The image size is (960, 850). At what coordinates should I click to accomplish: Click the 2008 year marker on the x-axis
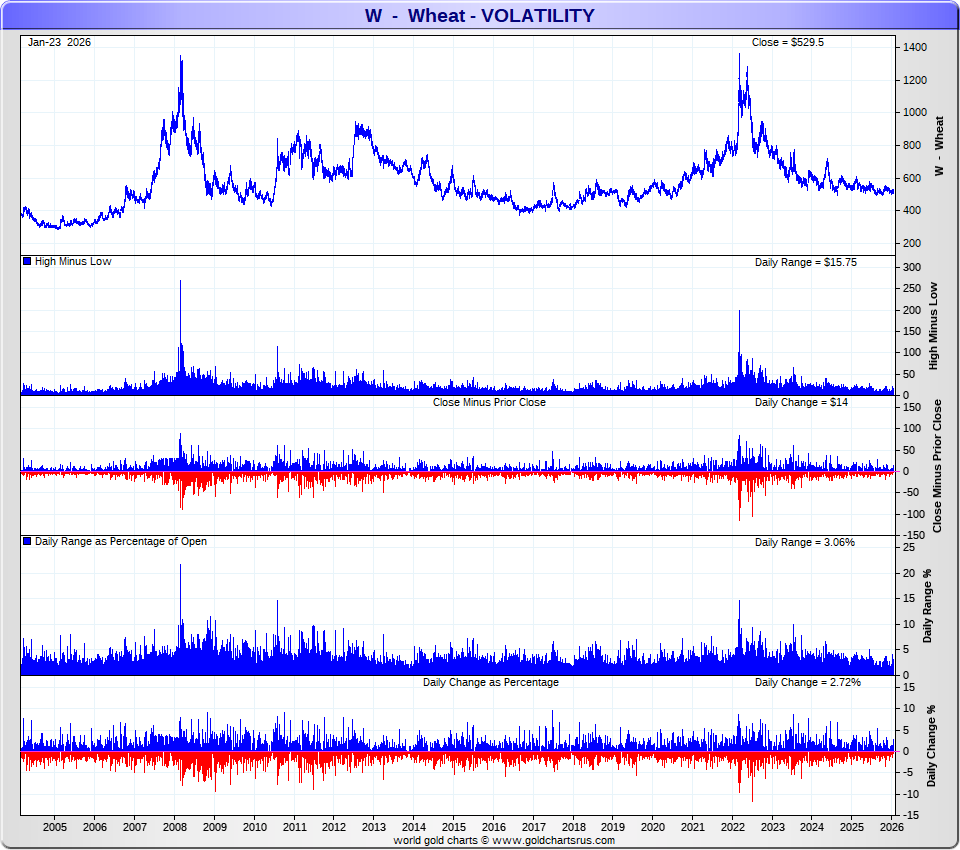174,827
